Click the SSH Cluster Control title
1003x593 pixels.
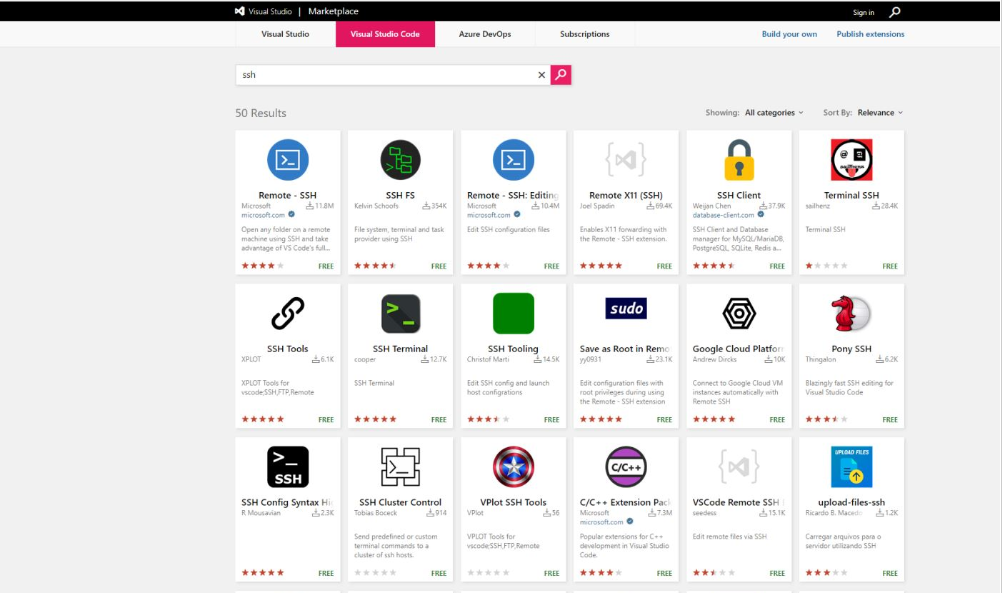[x=400, y=502]
